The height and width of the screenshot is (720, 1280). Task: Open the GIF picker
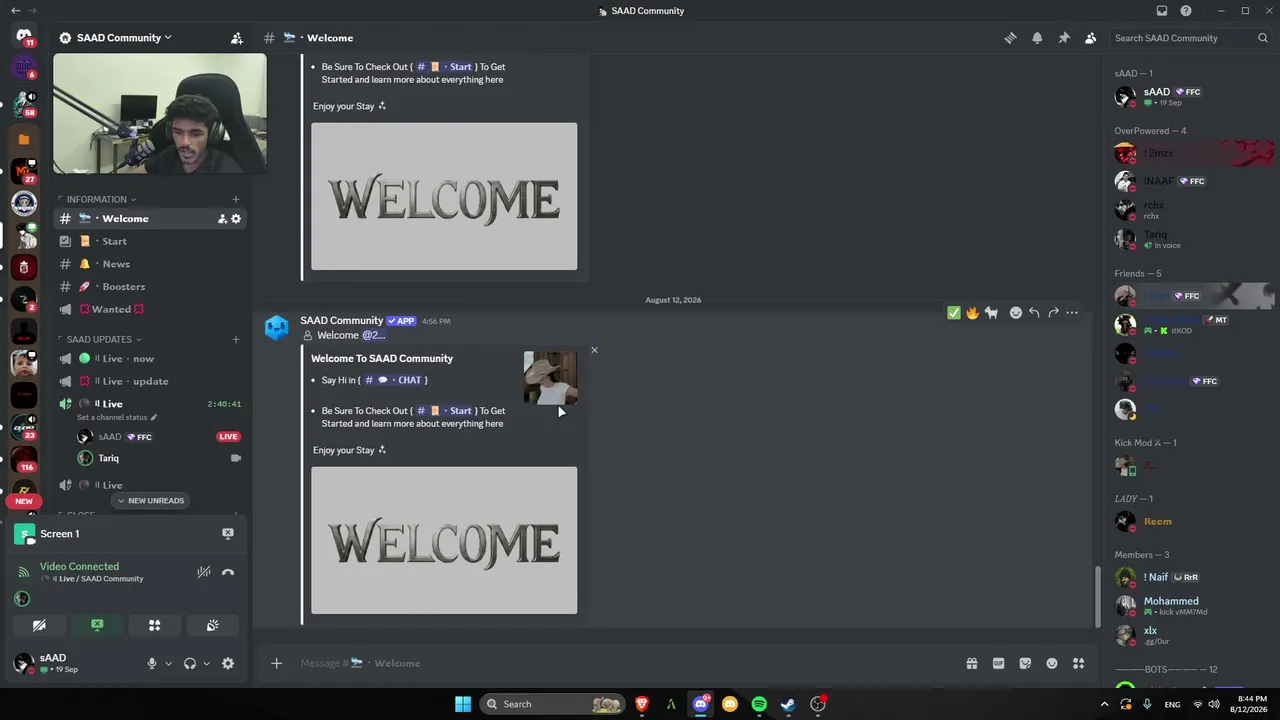[x=998, y=663]
